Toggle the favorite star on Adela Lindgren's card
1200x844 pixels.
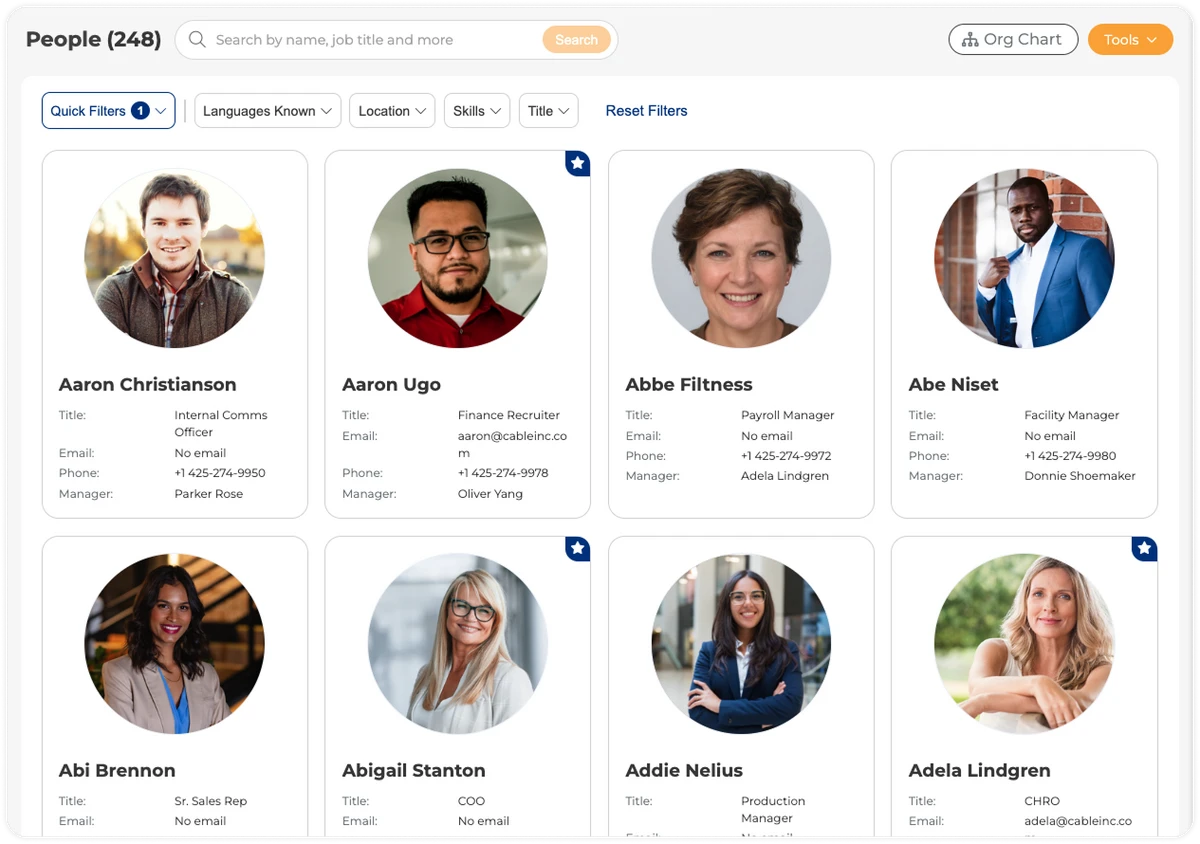point(1143,548)
